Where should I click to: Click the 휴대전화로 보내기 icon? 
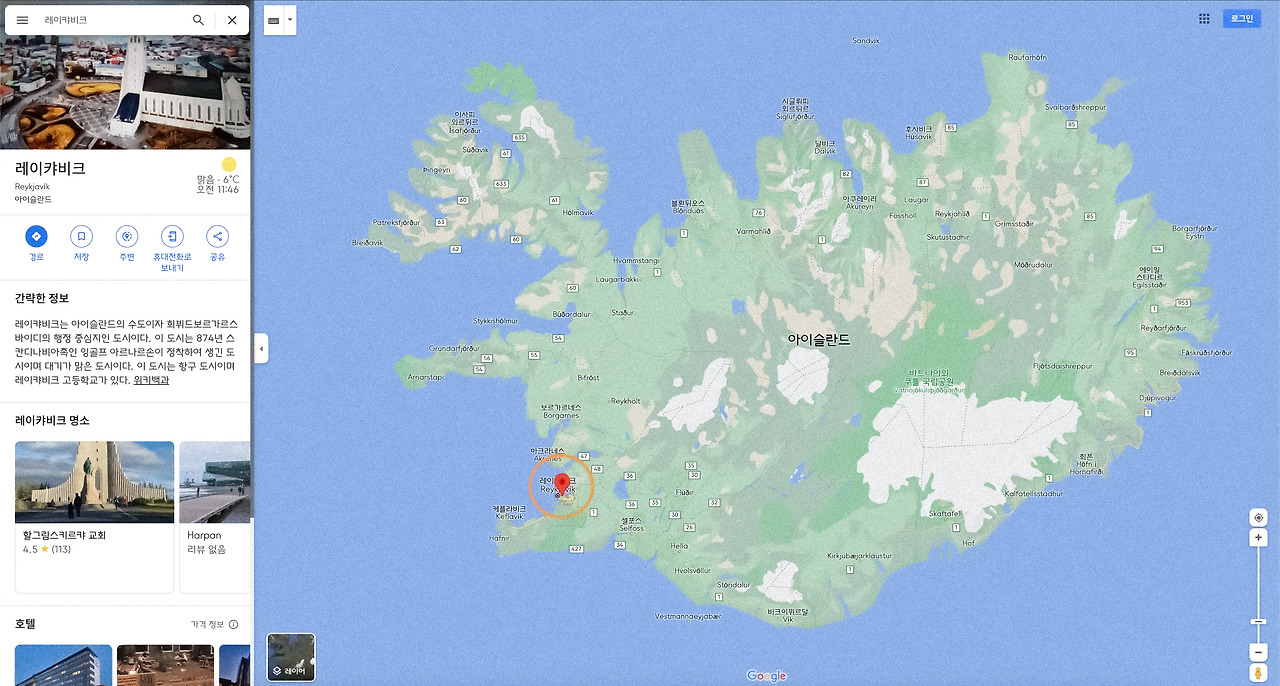(x=172, y=237)
